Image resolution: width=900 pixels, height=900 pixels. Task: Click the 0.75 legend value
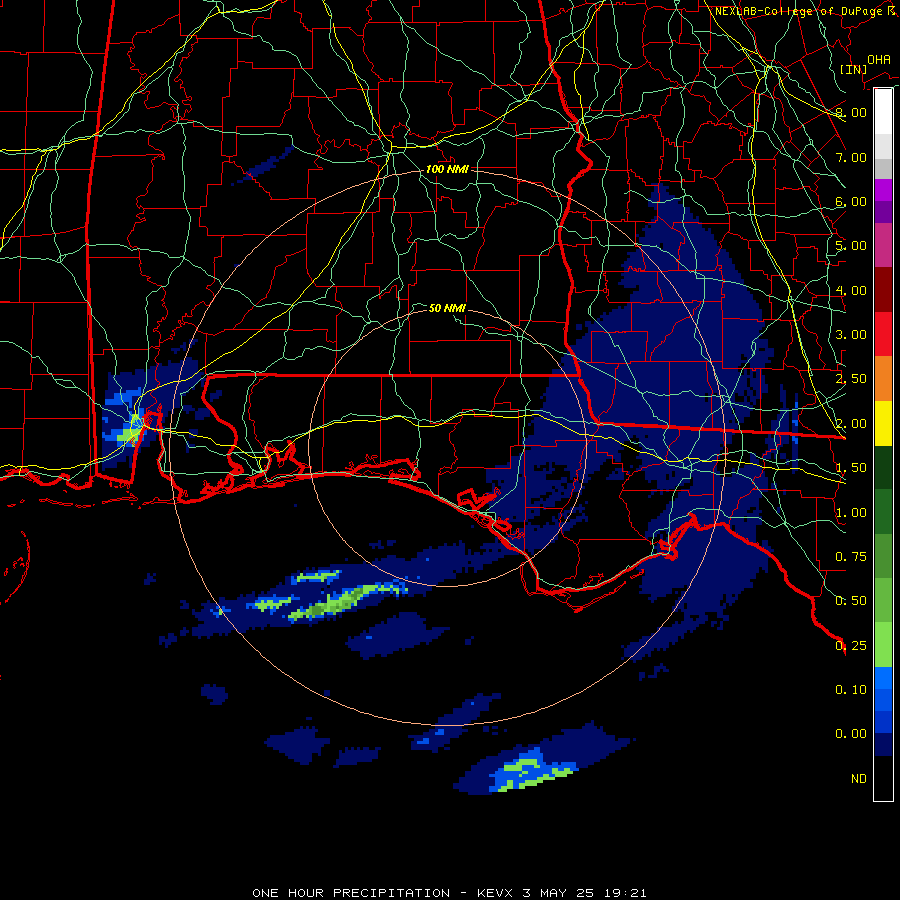851,557
